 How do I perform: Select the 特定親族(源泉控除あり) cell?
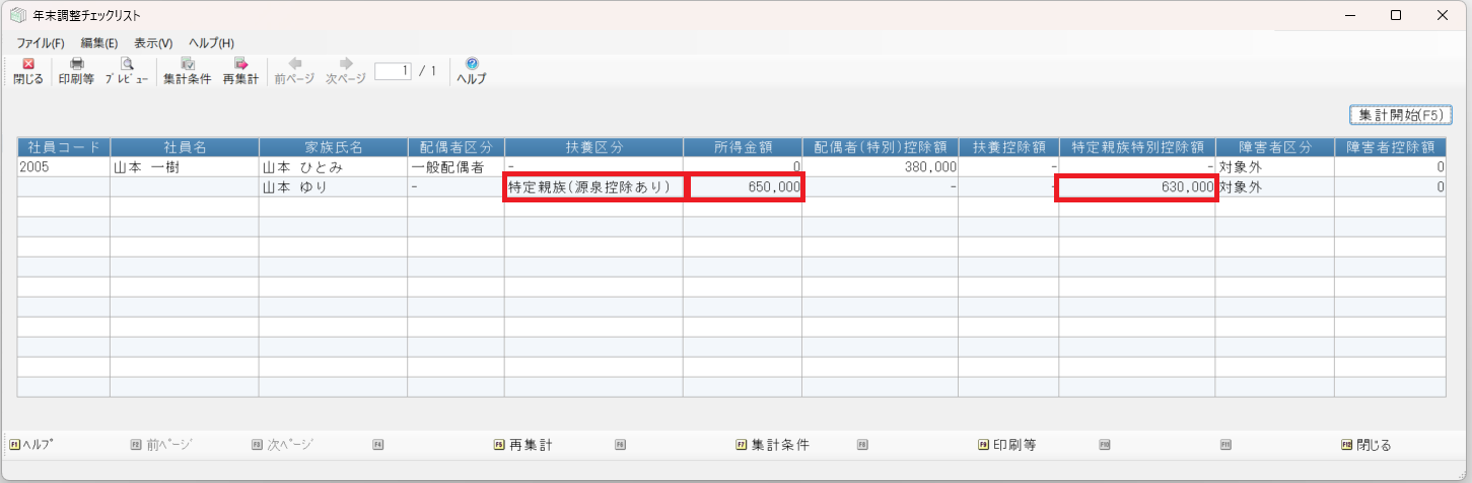[x=594, y=187]
